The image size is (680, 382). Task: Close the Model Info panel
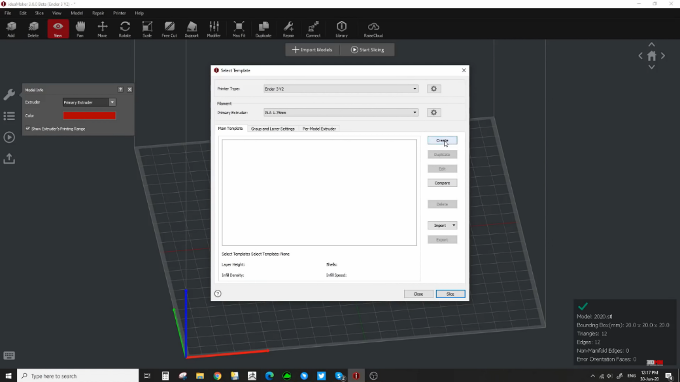coord(129,89)
